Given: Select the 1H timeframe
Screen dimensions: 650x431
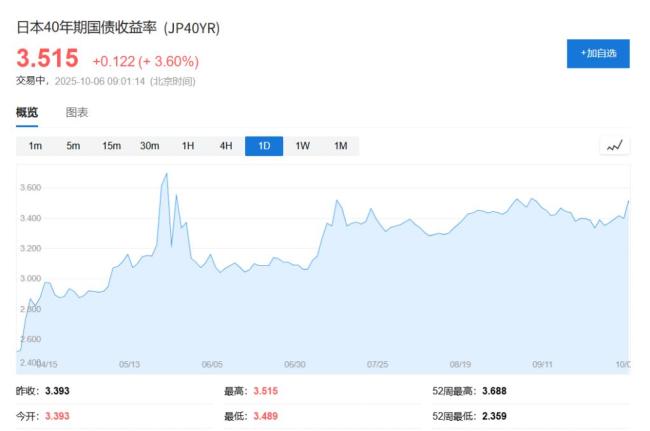Looking at the screenshot, I should (188, 146).
